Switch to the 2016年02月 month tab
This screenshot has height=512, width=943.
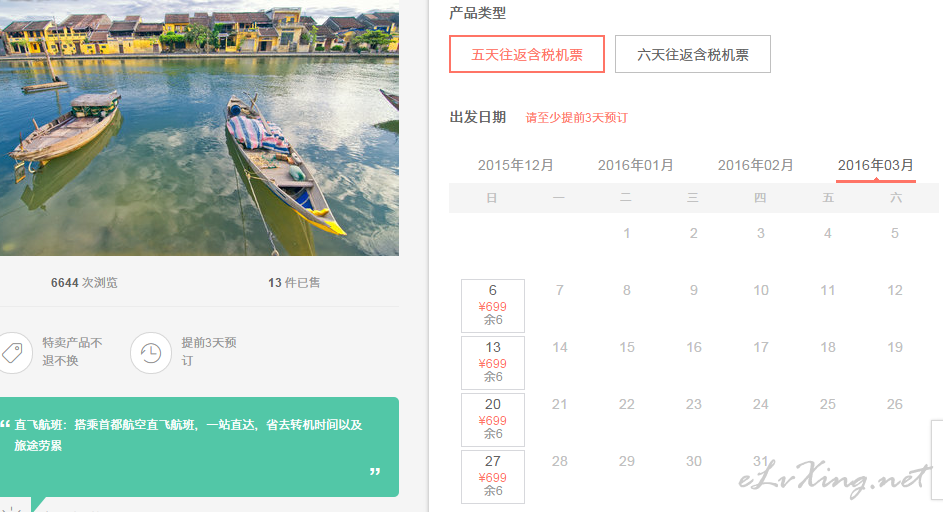pos(755,165)
